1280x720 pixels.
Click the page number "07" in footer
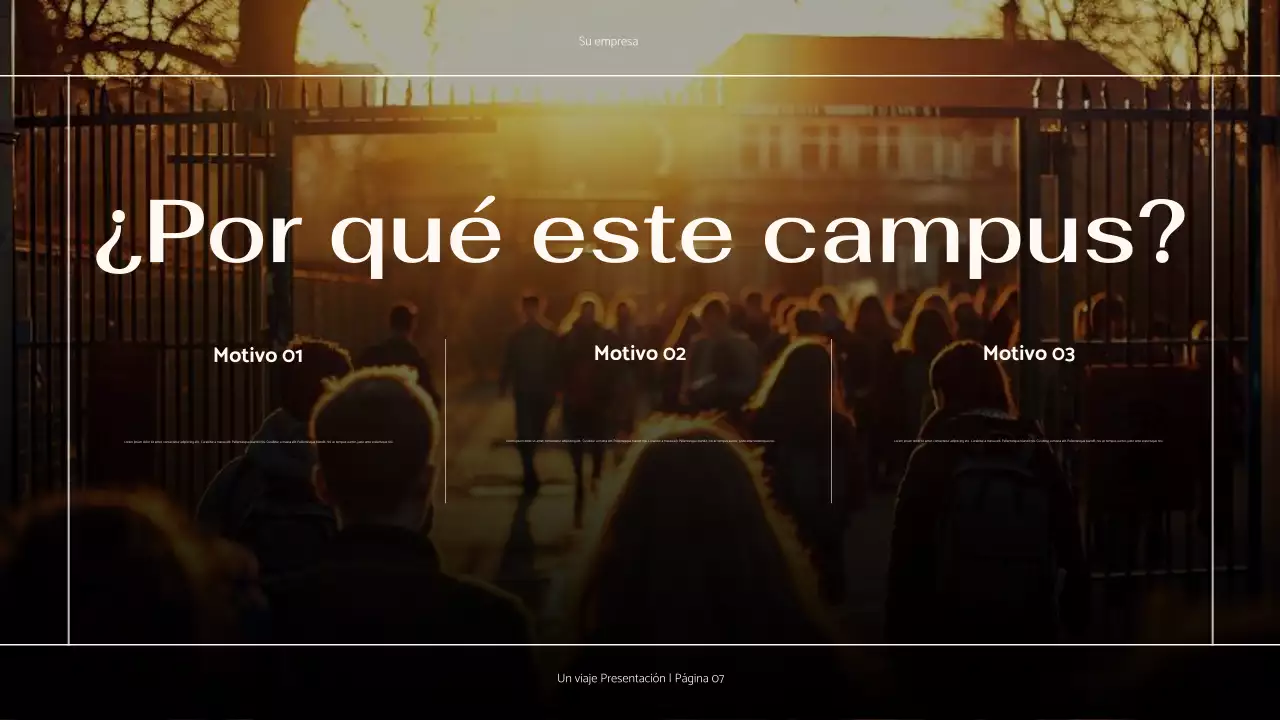[717, 677]
